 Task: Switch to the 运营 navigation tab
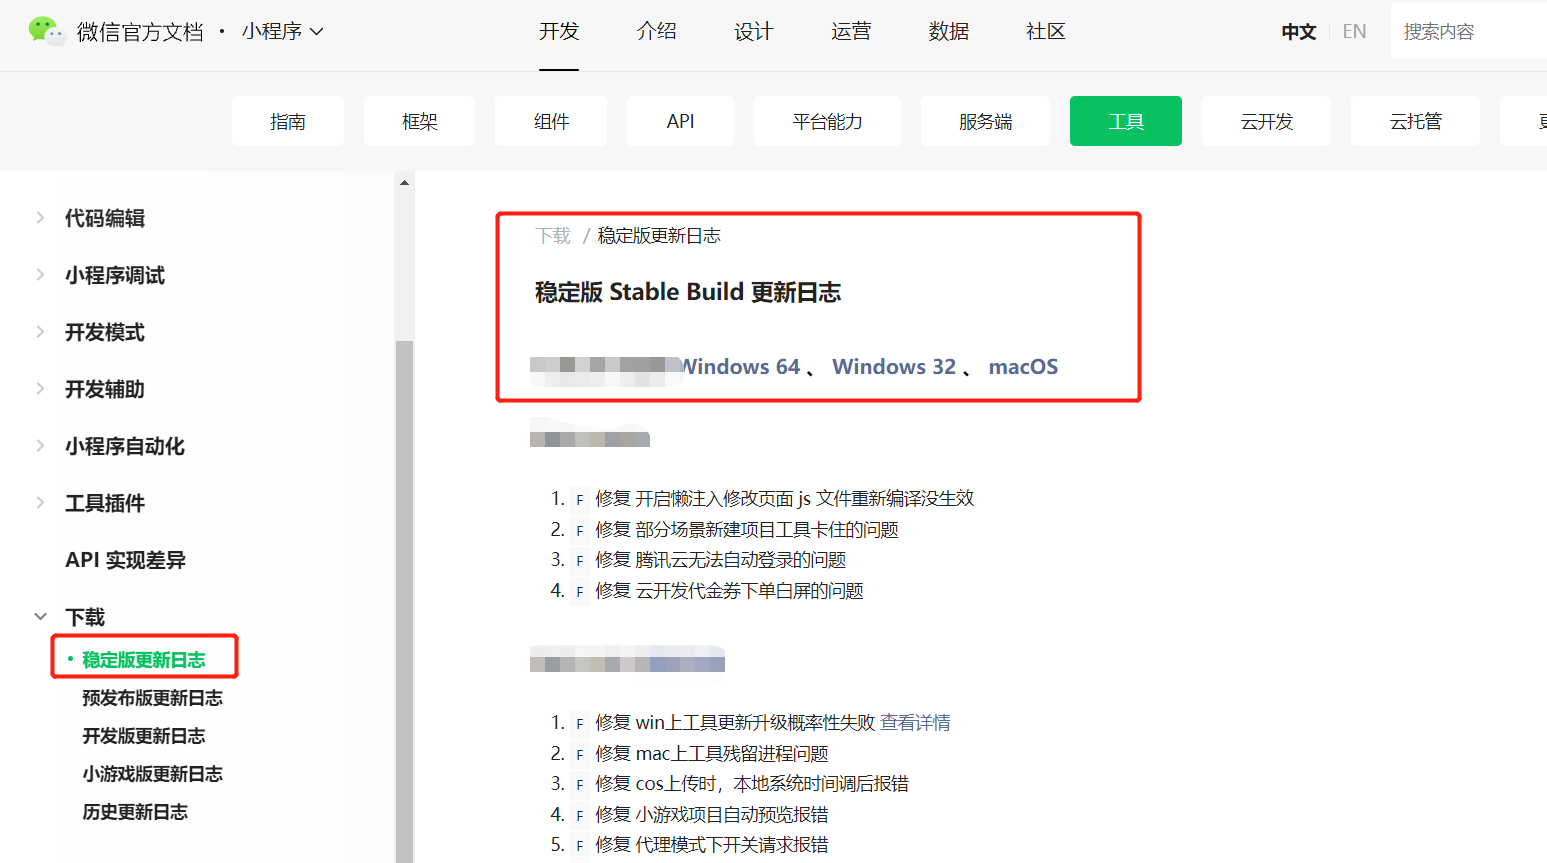click(851, 31)
